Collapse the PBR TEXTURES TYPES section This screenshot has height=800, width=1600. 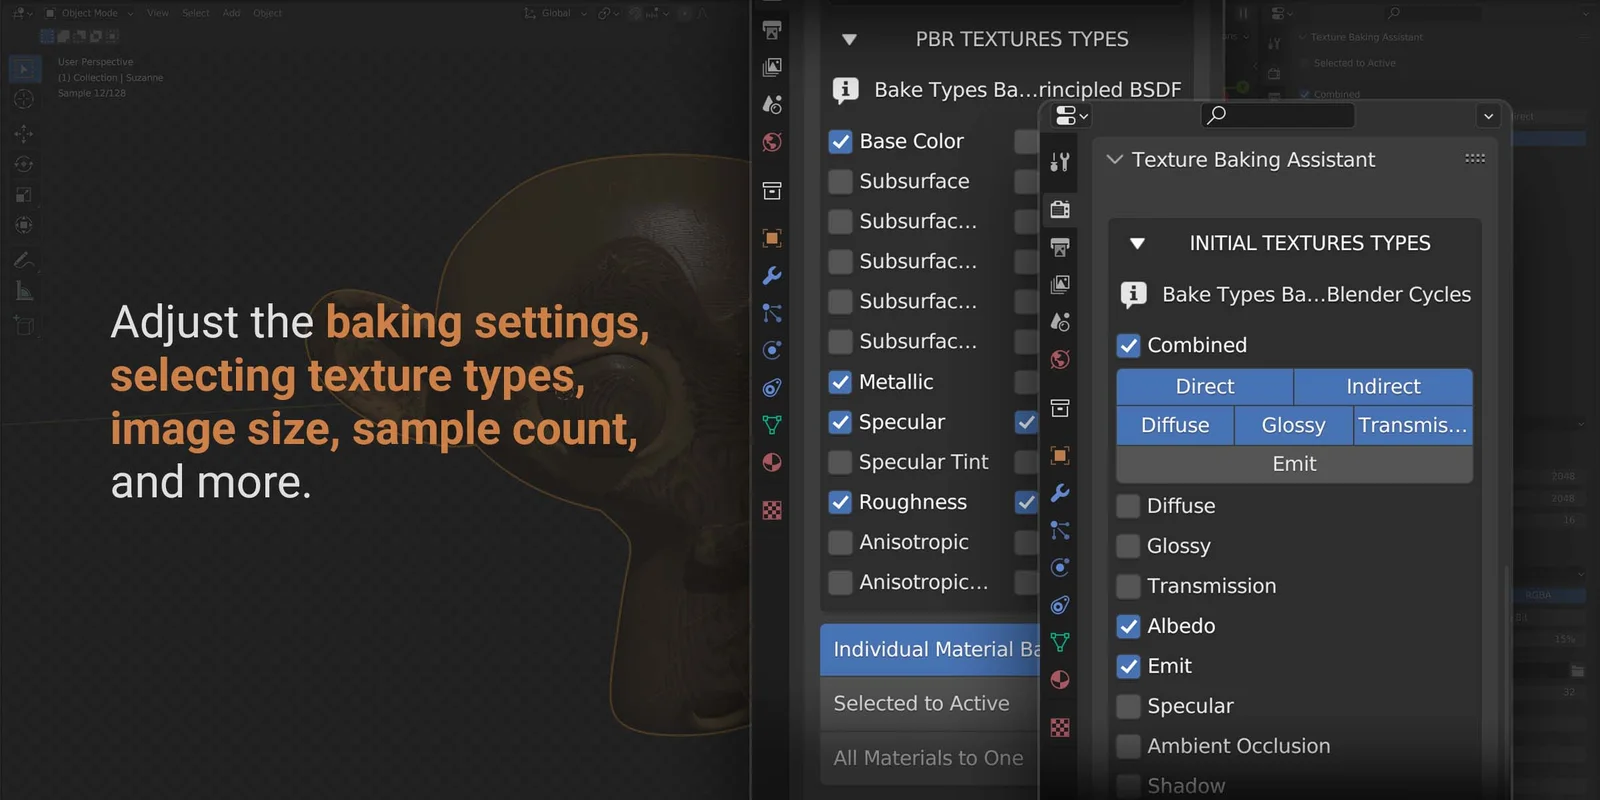coord(849,40)
